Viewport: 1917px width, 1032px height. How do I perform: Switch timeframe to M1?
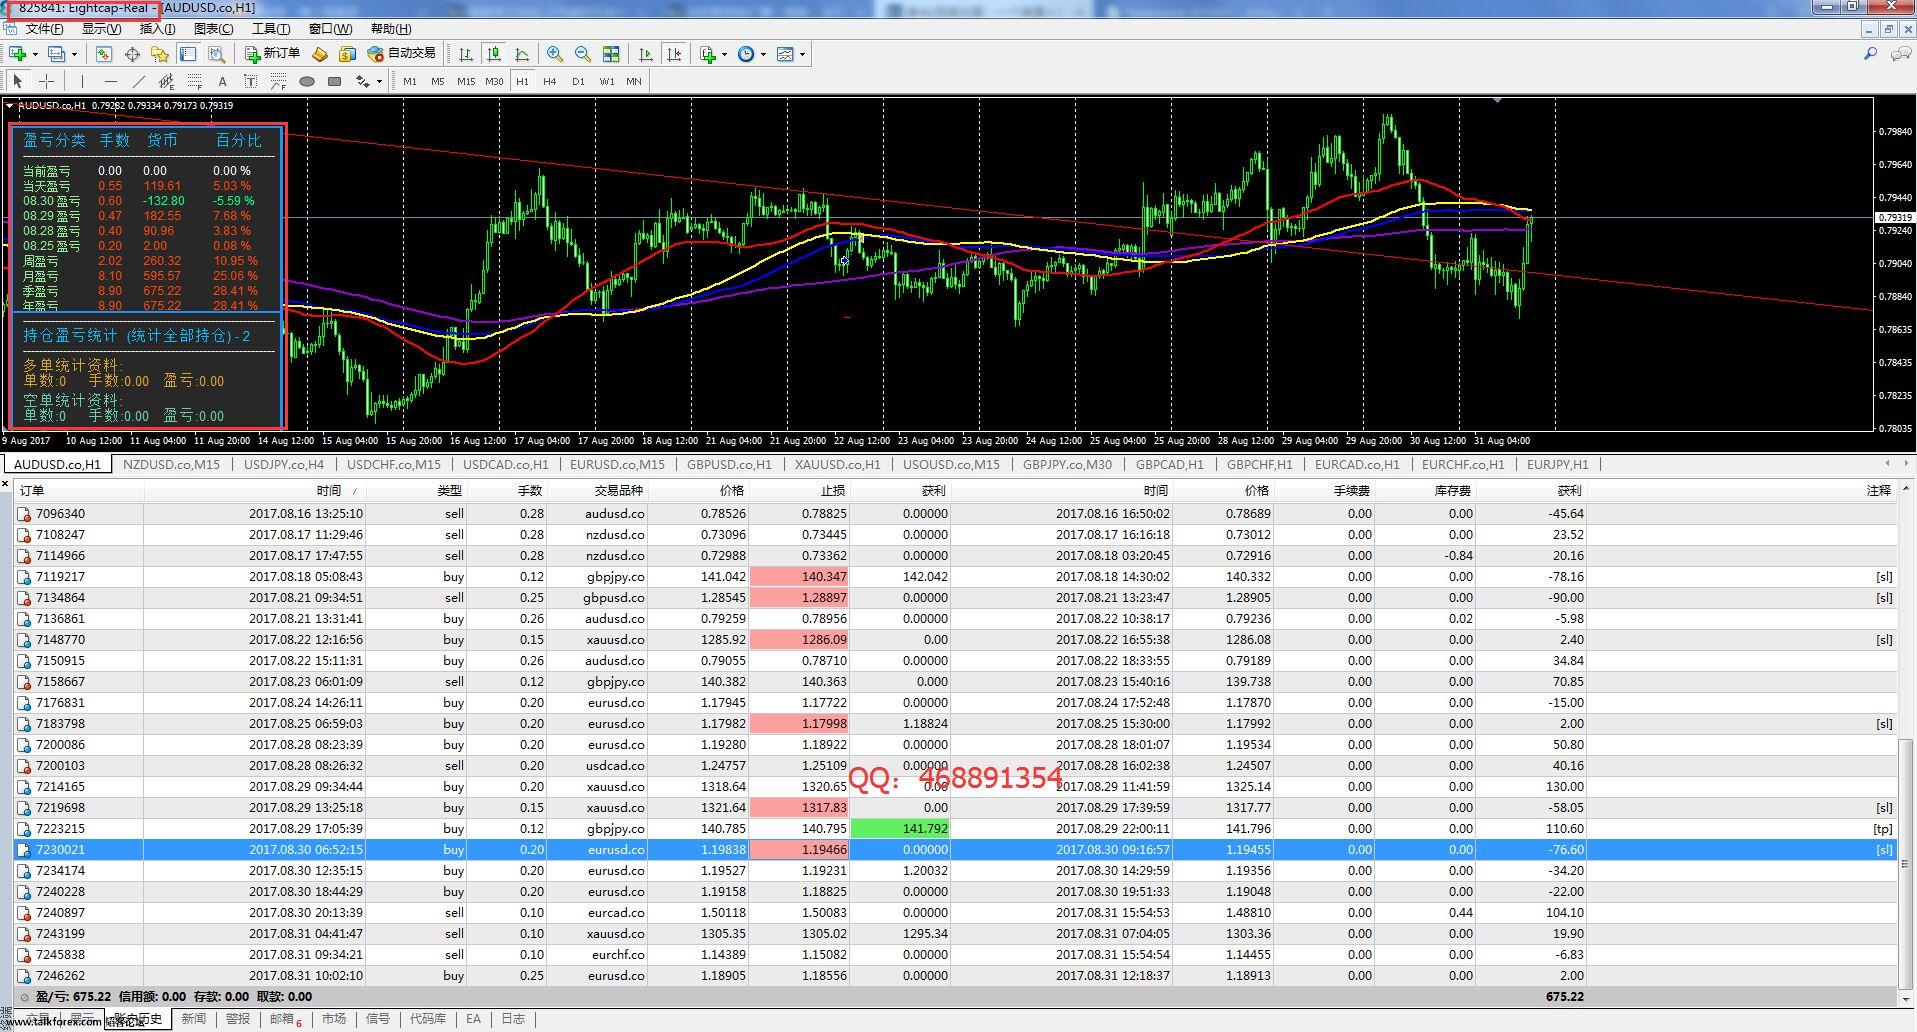(x=410, y=81)
